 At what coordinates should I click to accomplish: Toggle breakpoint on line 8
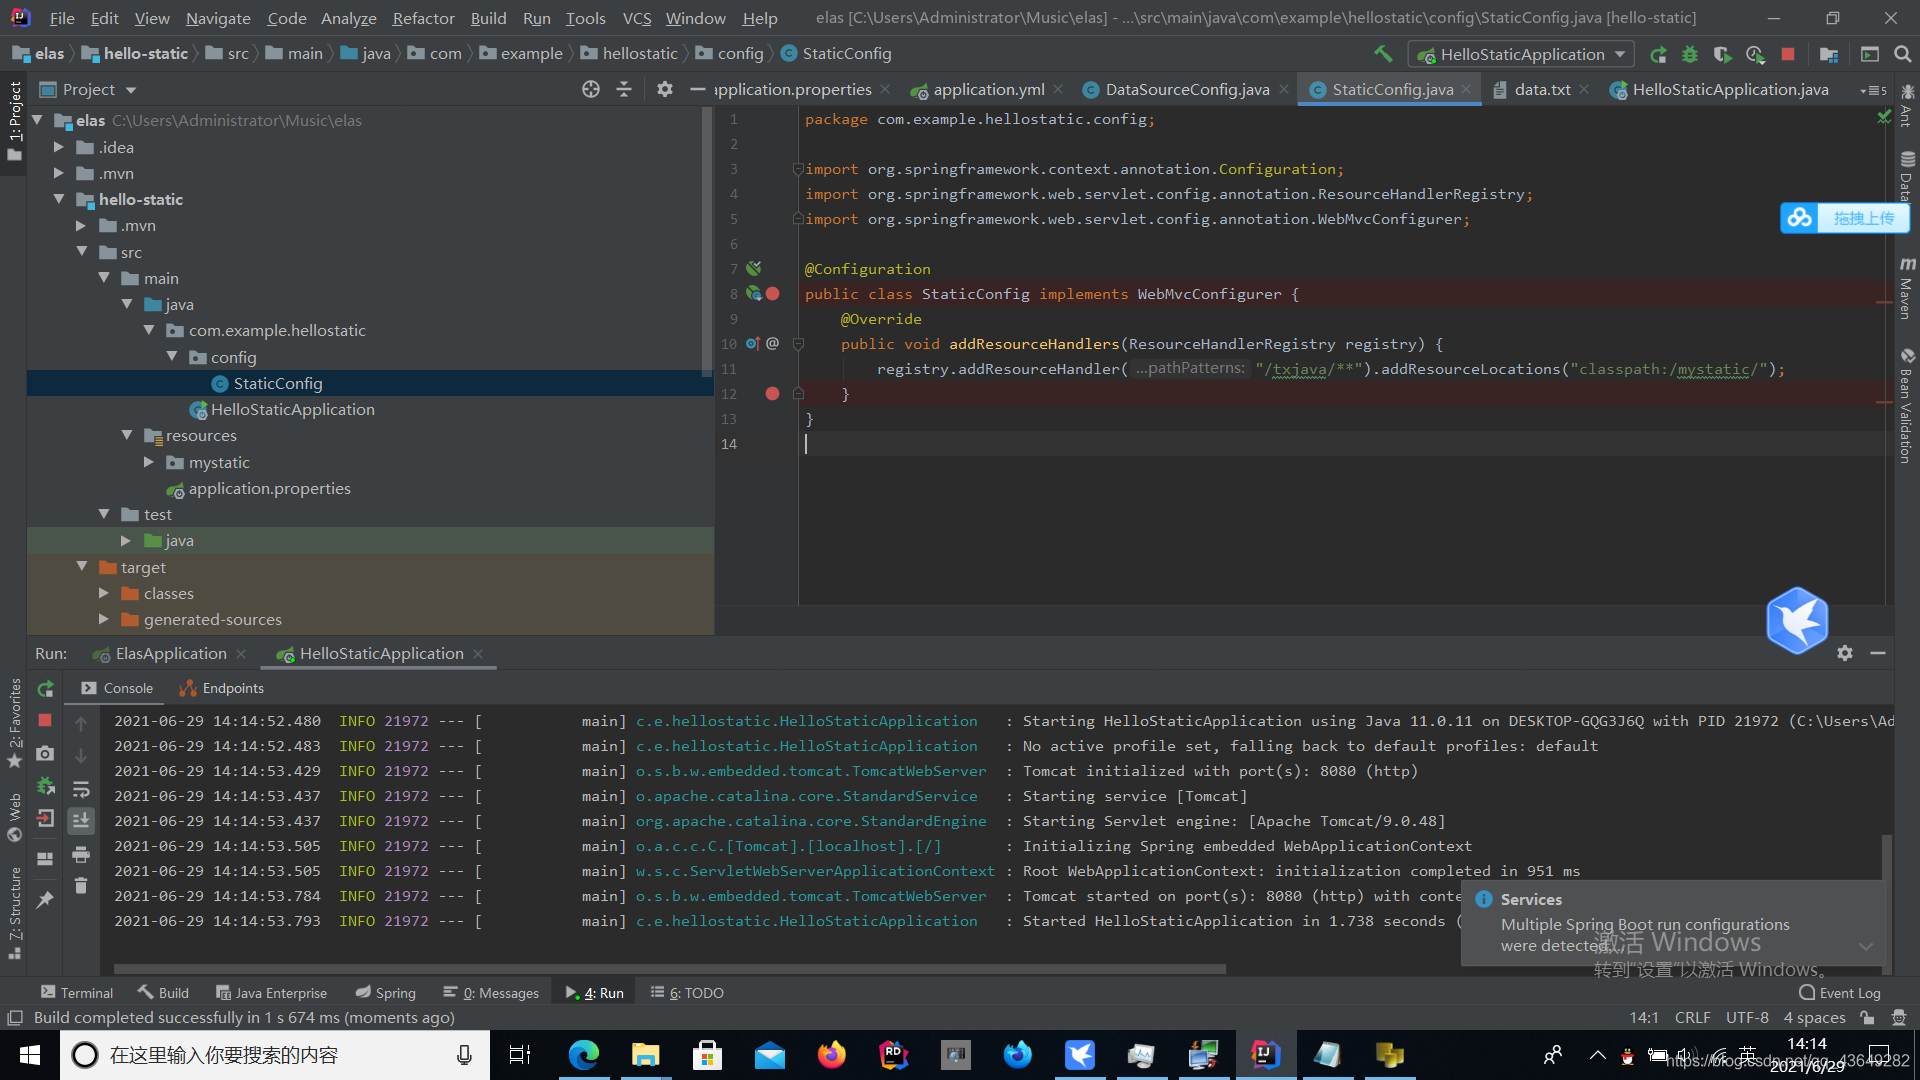[x=773, y=293]
